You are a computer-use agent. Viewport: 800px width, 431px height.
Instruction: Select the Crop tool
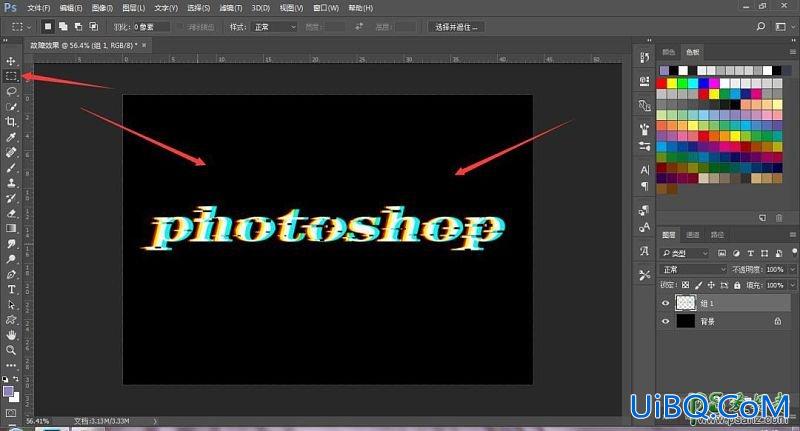pos(11,121)
